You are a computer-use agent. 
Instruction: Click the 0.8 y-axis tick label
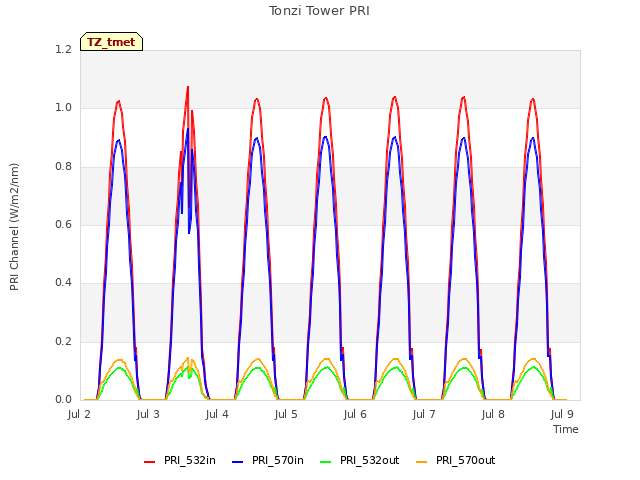tap(64, 167)
